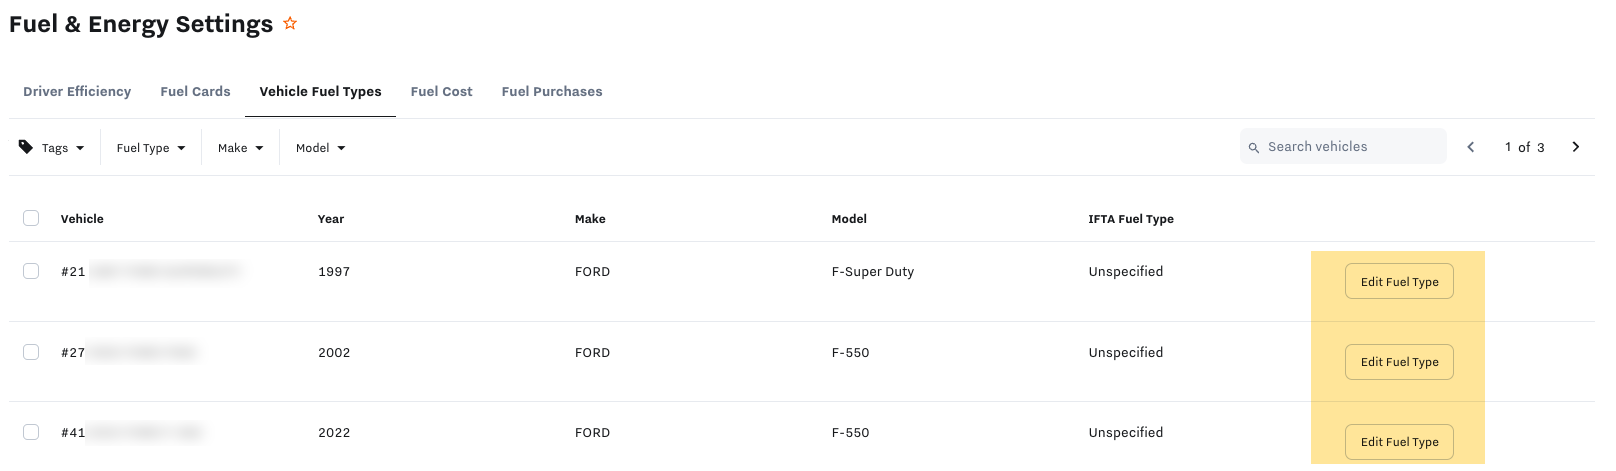The height and width of the screenshot is (471, 1616).
Task: Go to next page arrow
Action: click(1576, 147)
